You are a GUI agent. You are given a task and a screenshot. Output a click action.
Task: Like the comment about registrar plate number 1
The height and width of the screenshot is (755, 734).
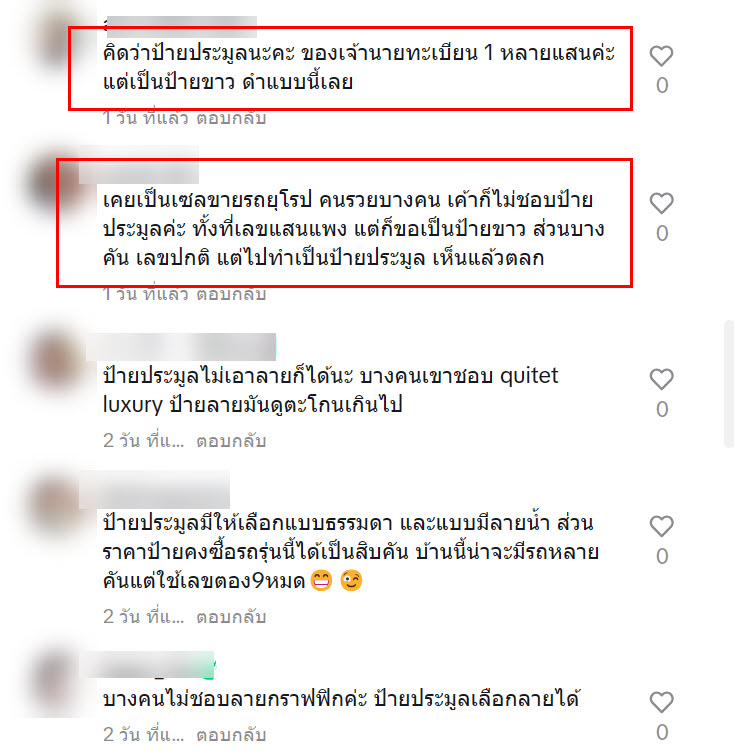(x=661, y=56)
